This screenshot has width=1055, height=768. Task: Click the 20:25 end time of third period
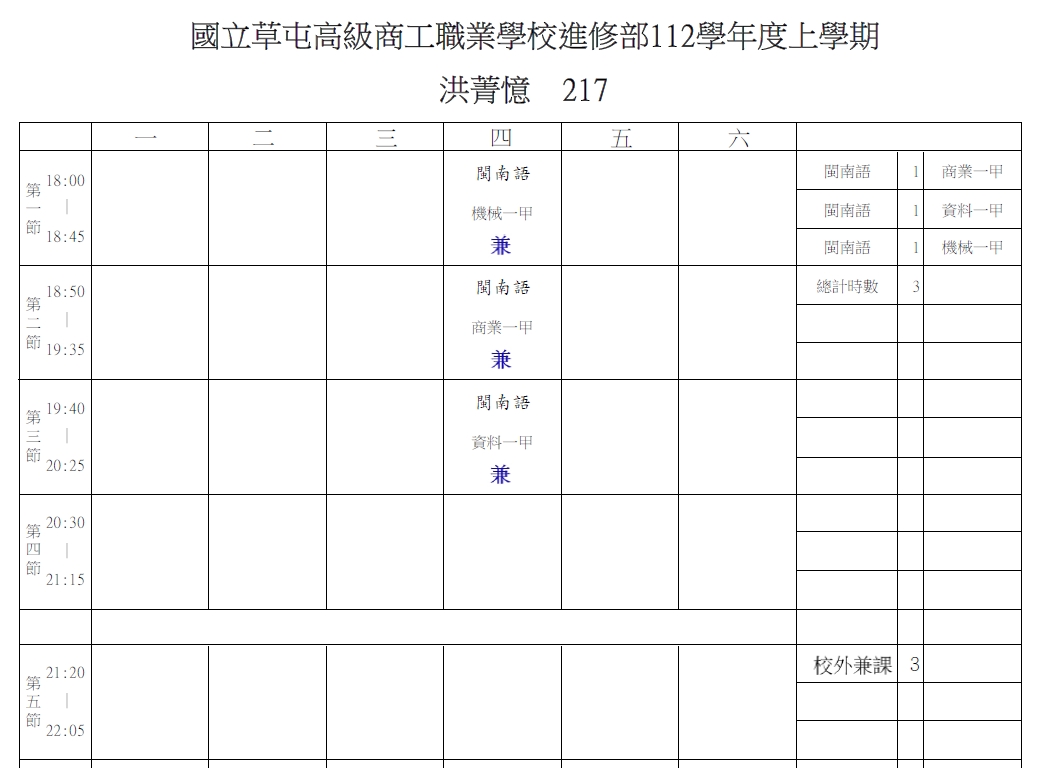click(x=65, y=465)
